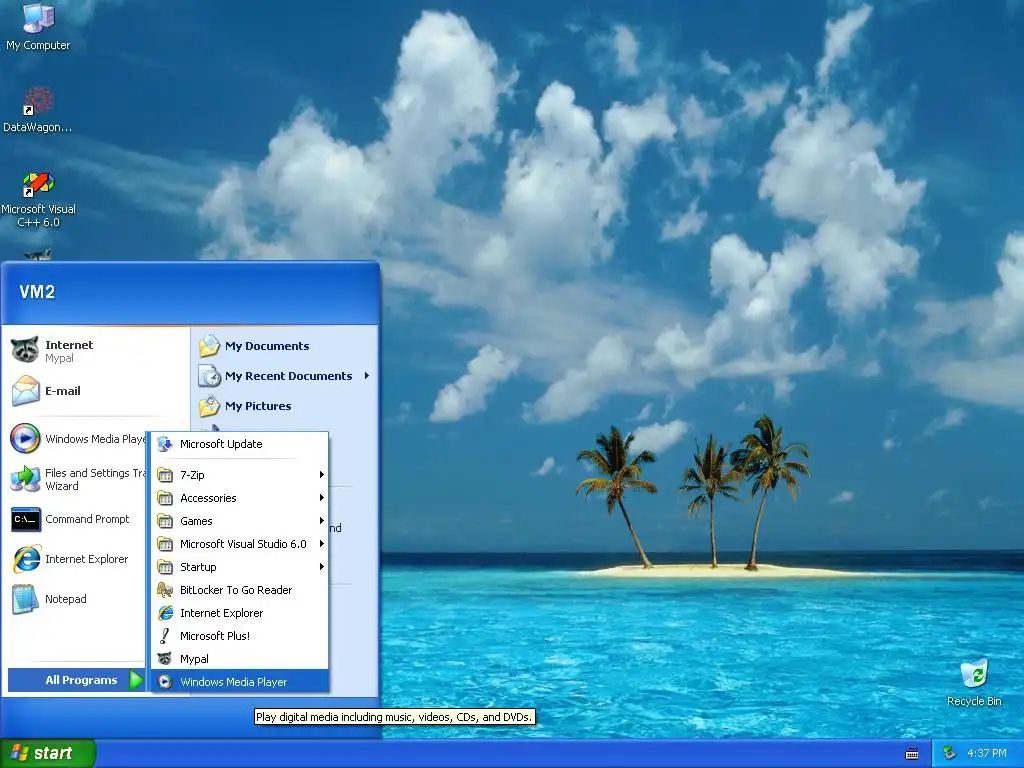Click the Accessories folder icon
1024x768 pixels.
click(165, 498)
